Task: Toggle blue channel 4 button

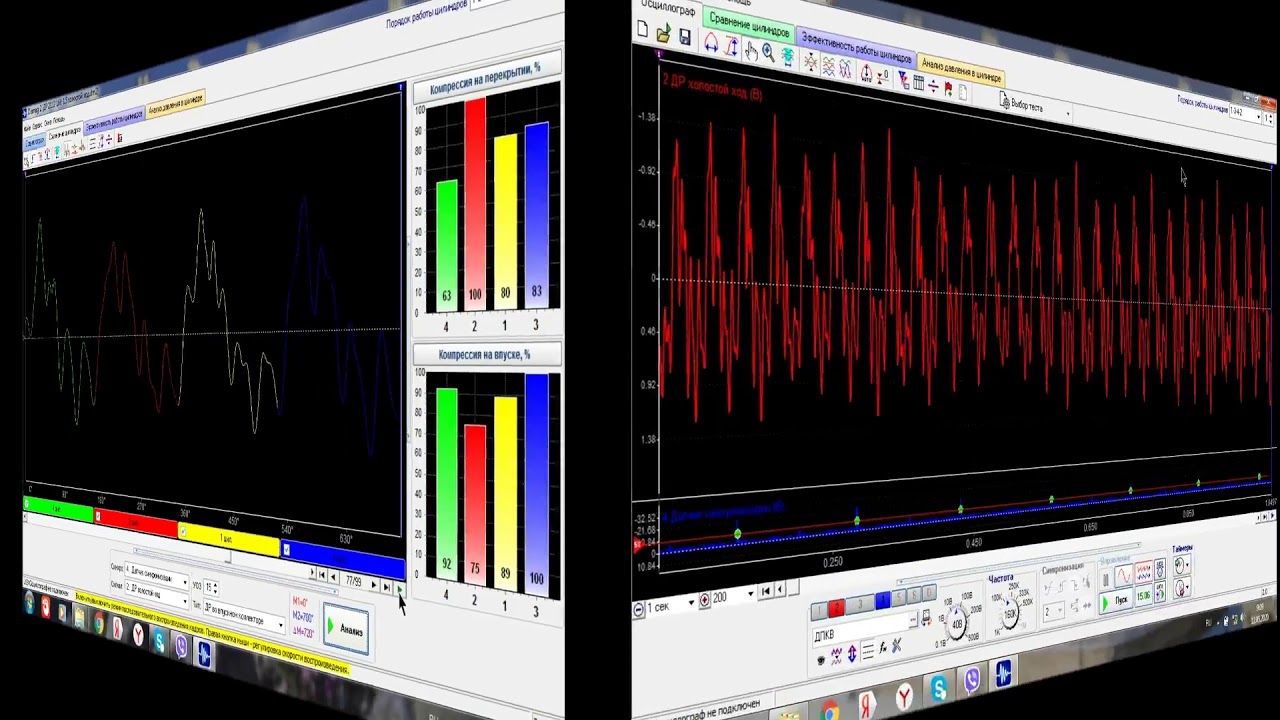Action: click(882, 601)
